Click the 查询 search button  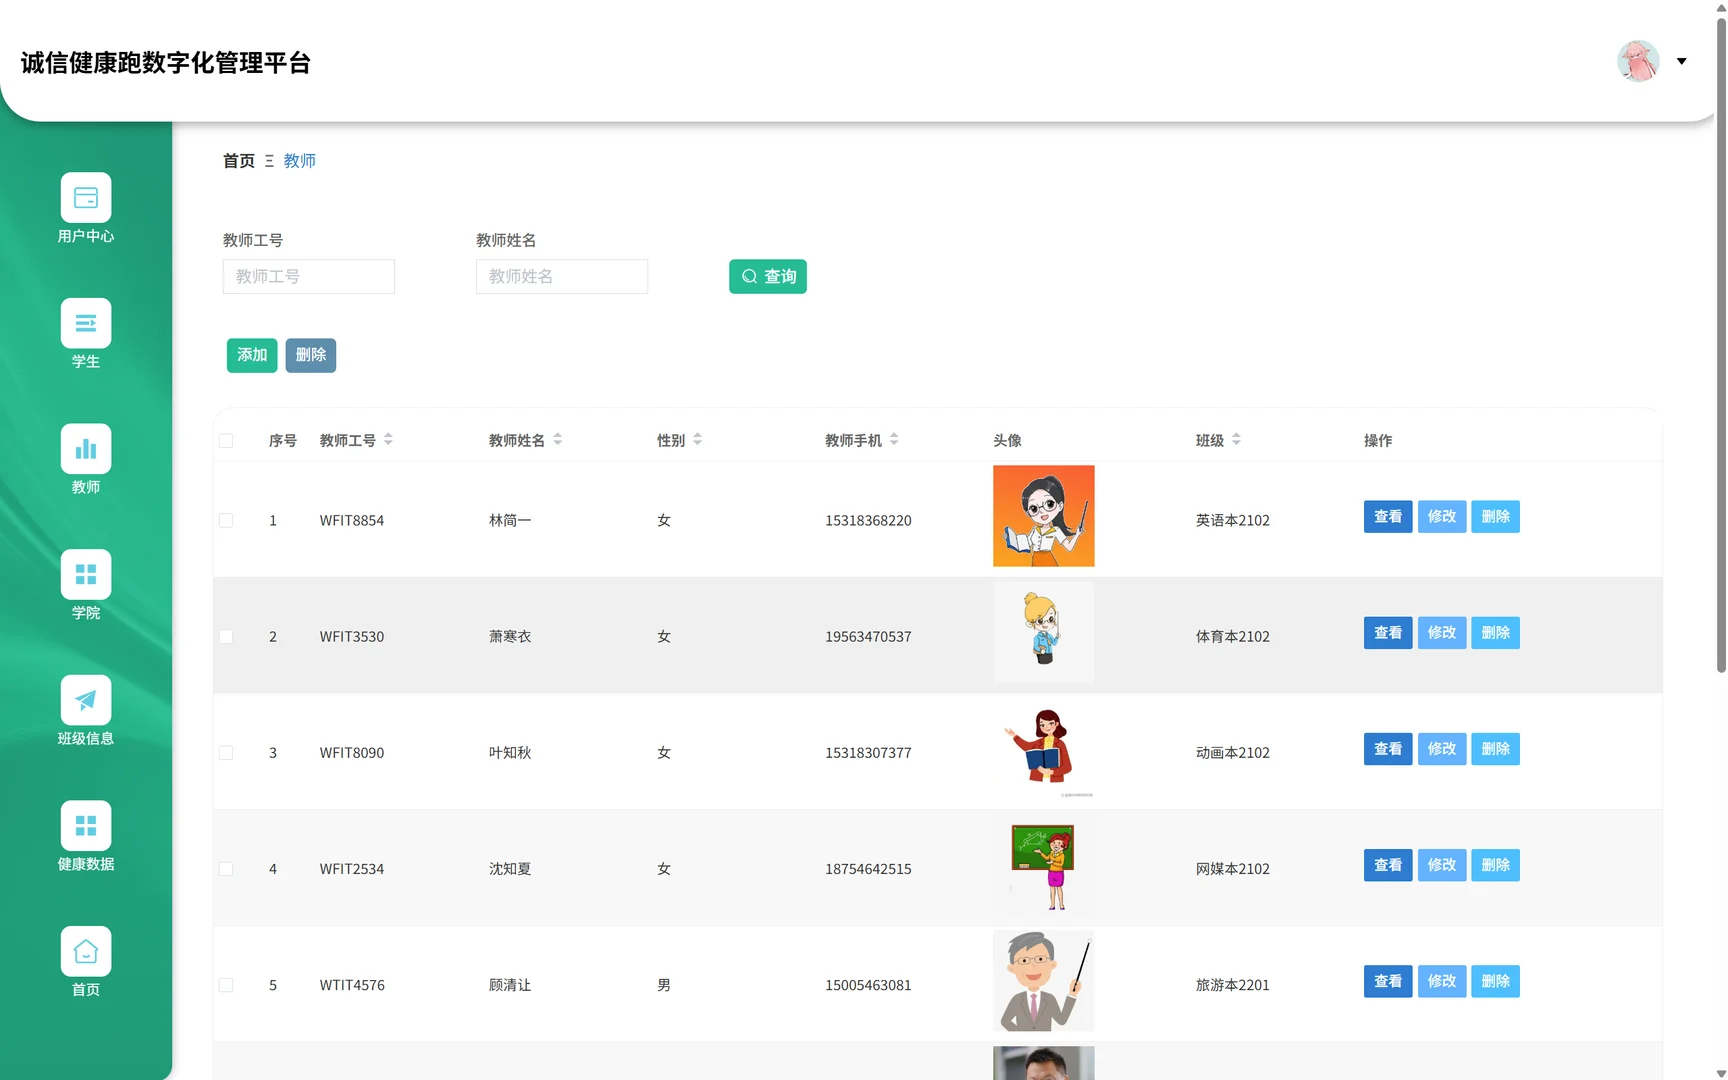pos(768,277)
